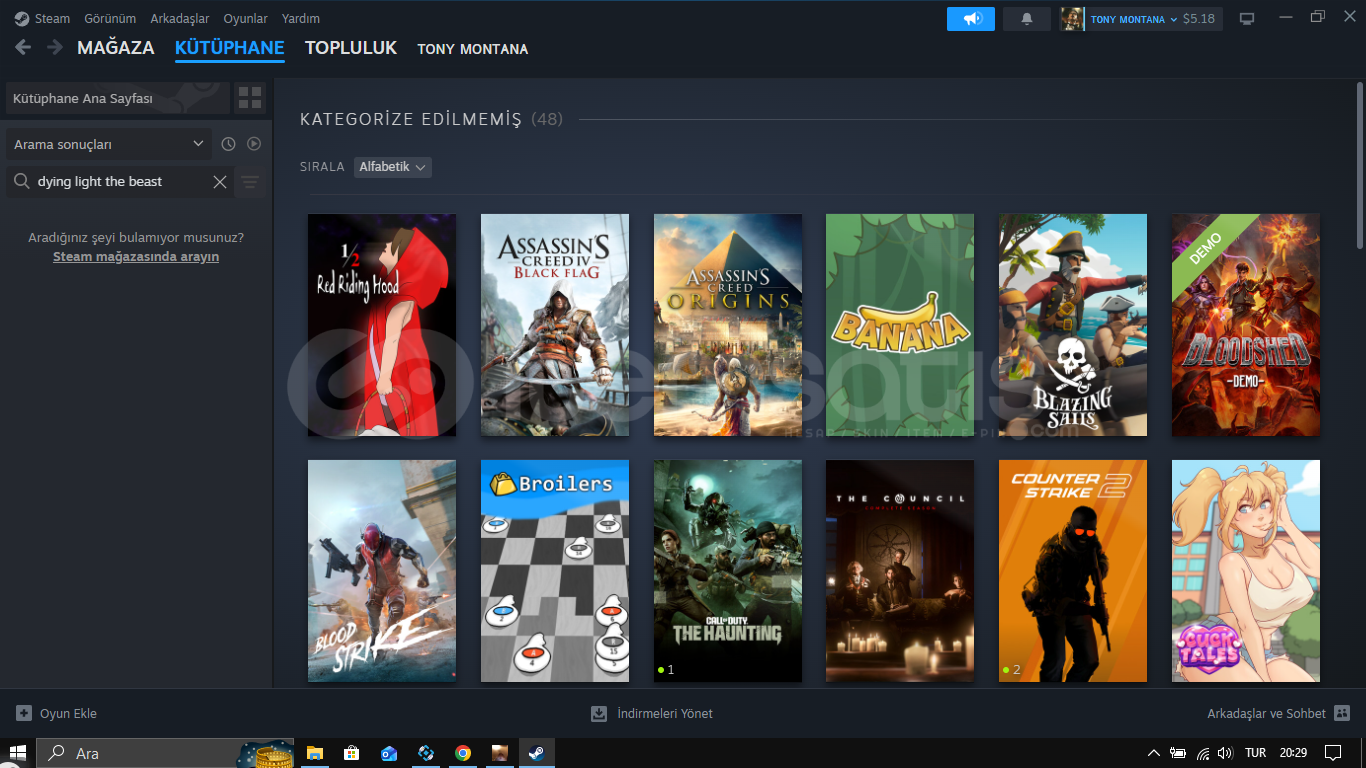Switch to the MAĞAZA tab

pos(115,48)
